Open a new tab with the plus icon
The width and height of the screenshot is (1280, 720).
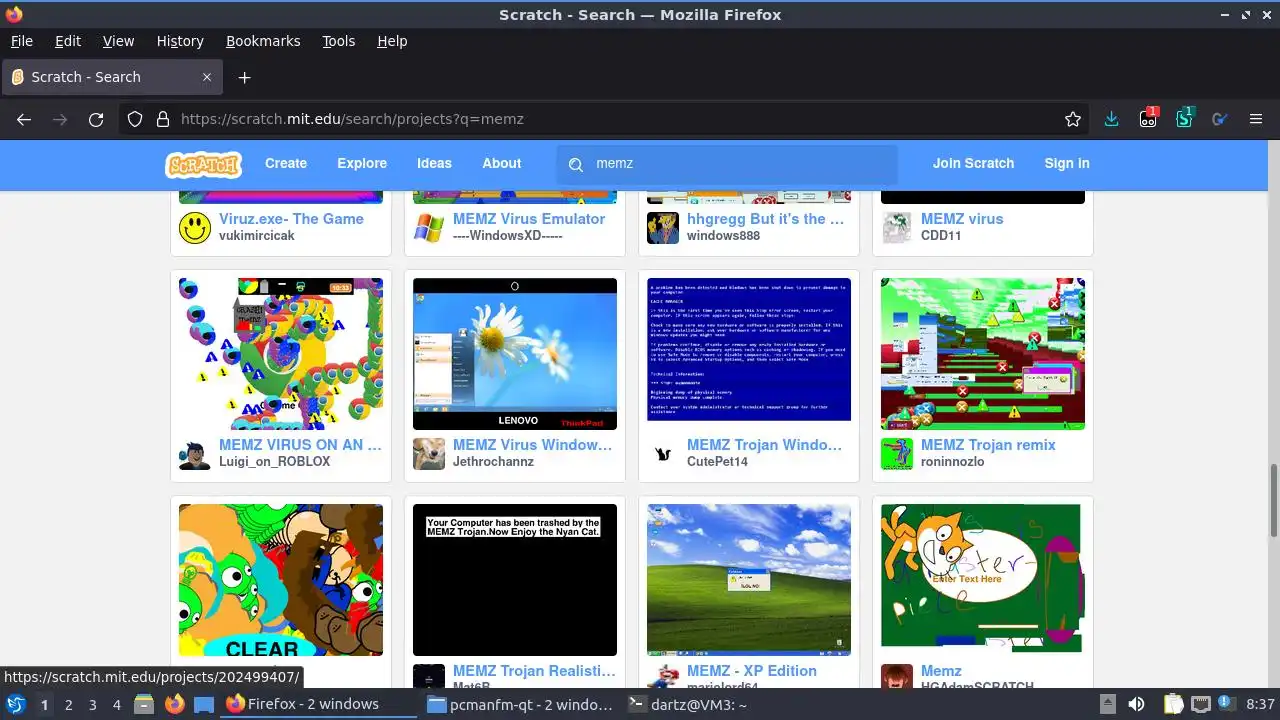244,77
